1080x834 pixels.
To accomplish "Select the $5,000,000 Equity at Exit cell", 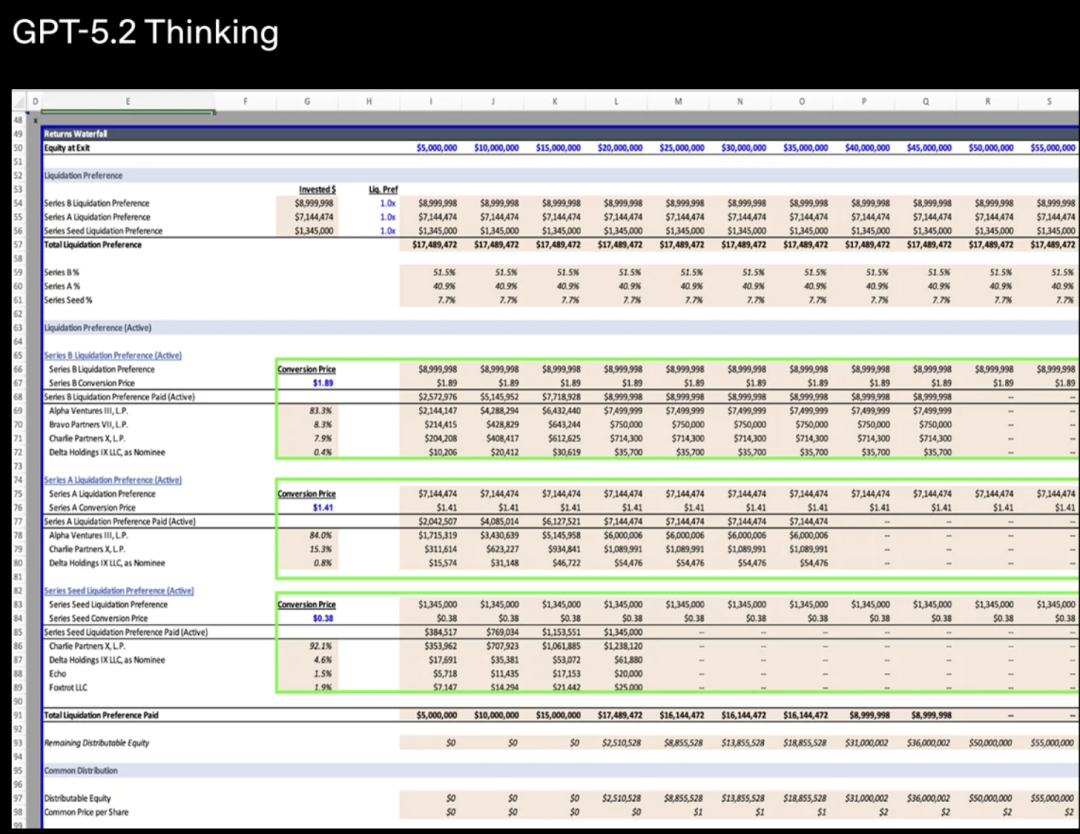I will (437, 147).
